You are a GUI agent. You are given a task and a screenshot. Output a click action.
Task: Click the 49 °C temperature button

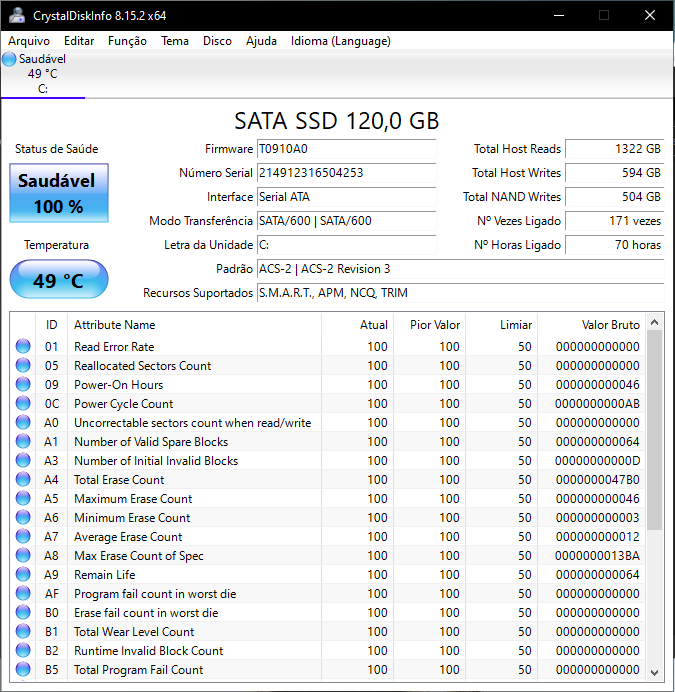click(x=59, y=280)
